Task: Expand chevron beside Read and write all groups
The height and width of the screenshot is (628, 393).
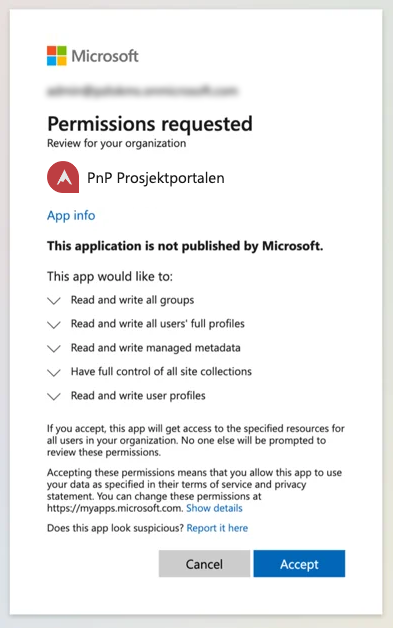Action: [54, 300]
